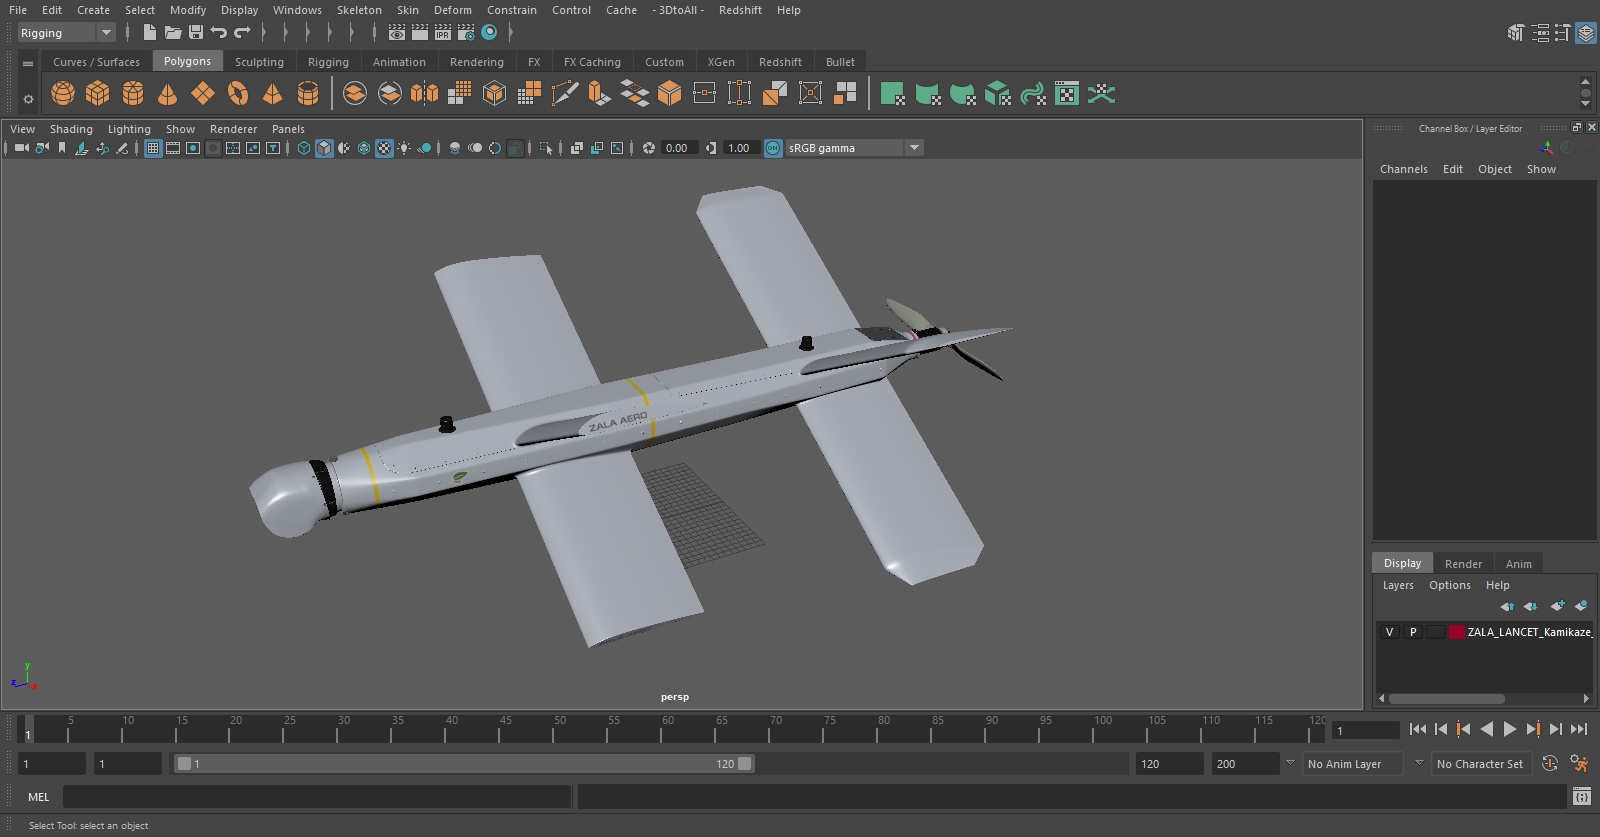
Task: Open the Render View clapboard icon
Action: (397, 33)
